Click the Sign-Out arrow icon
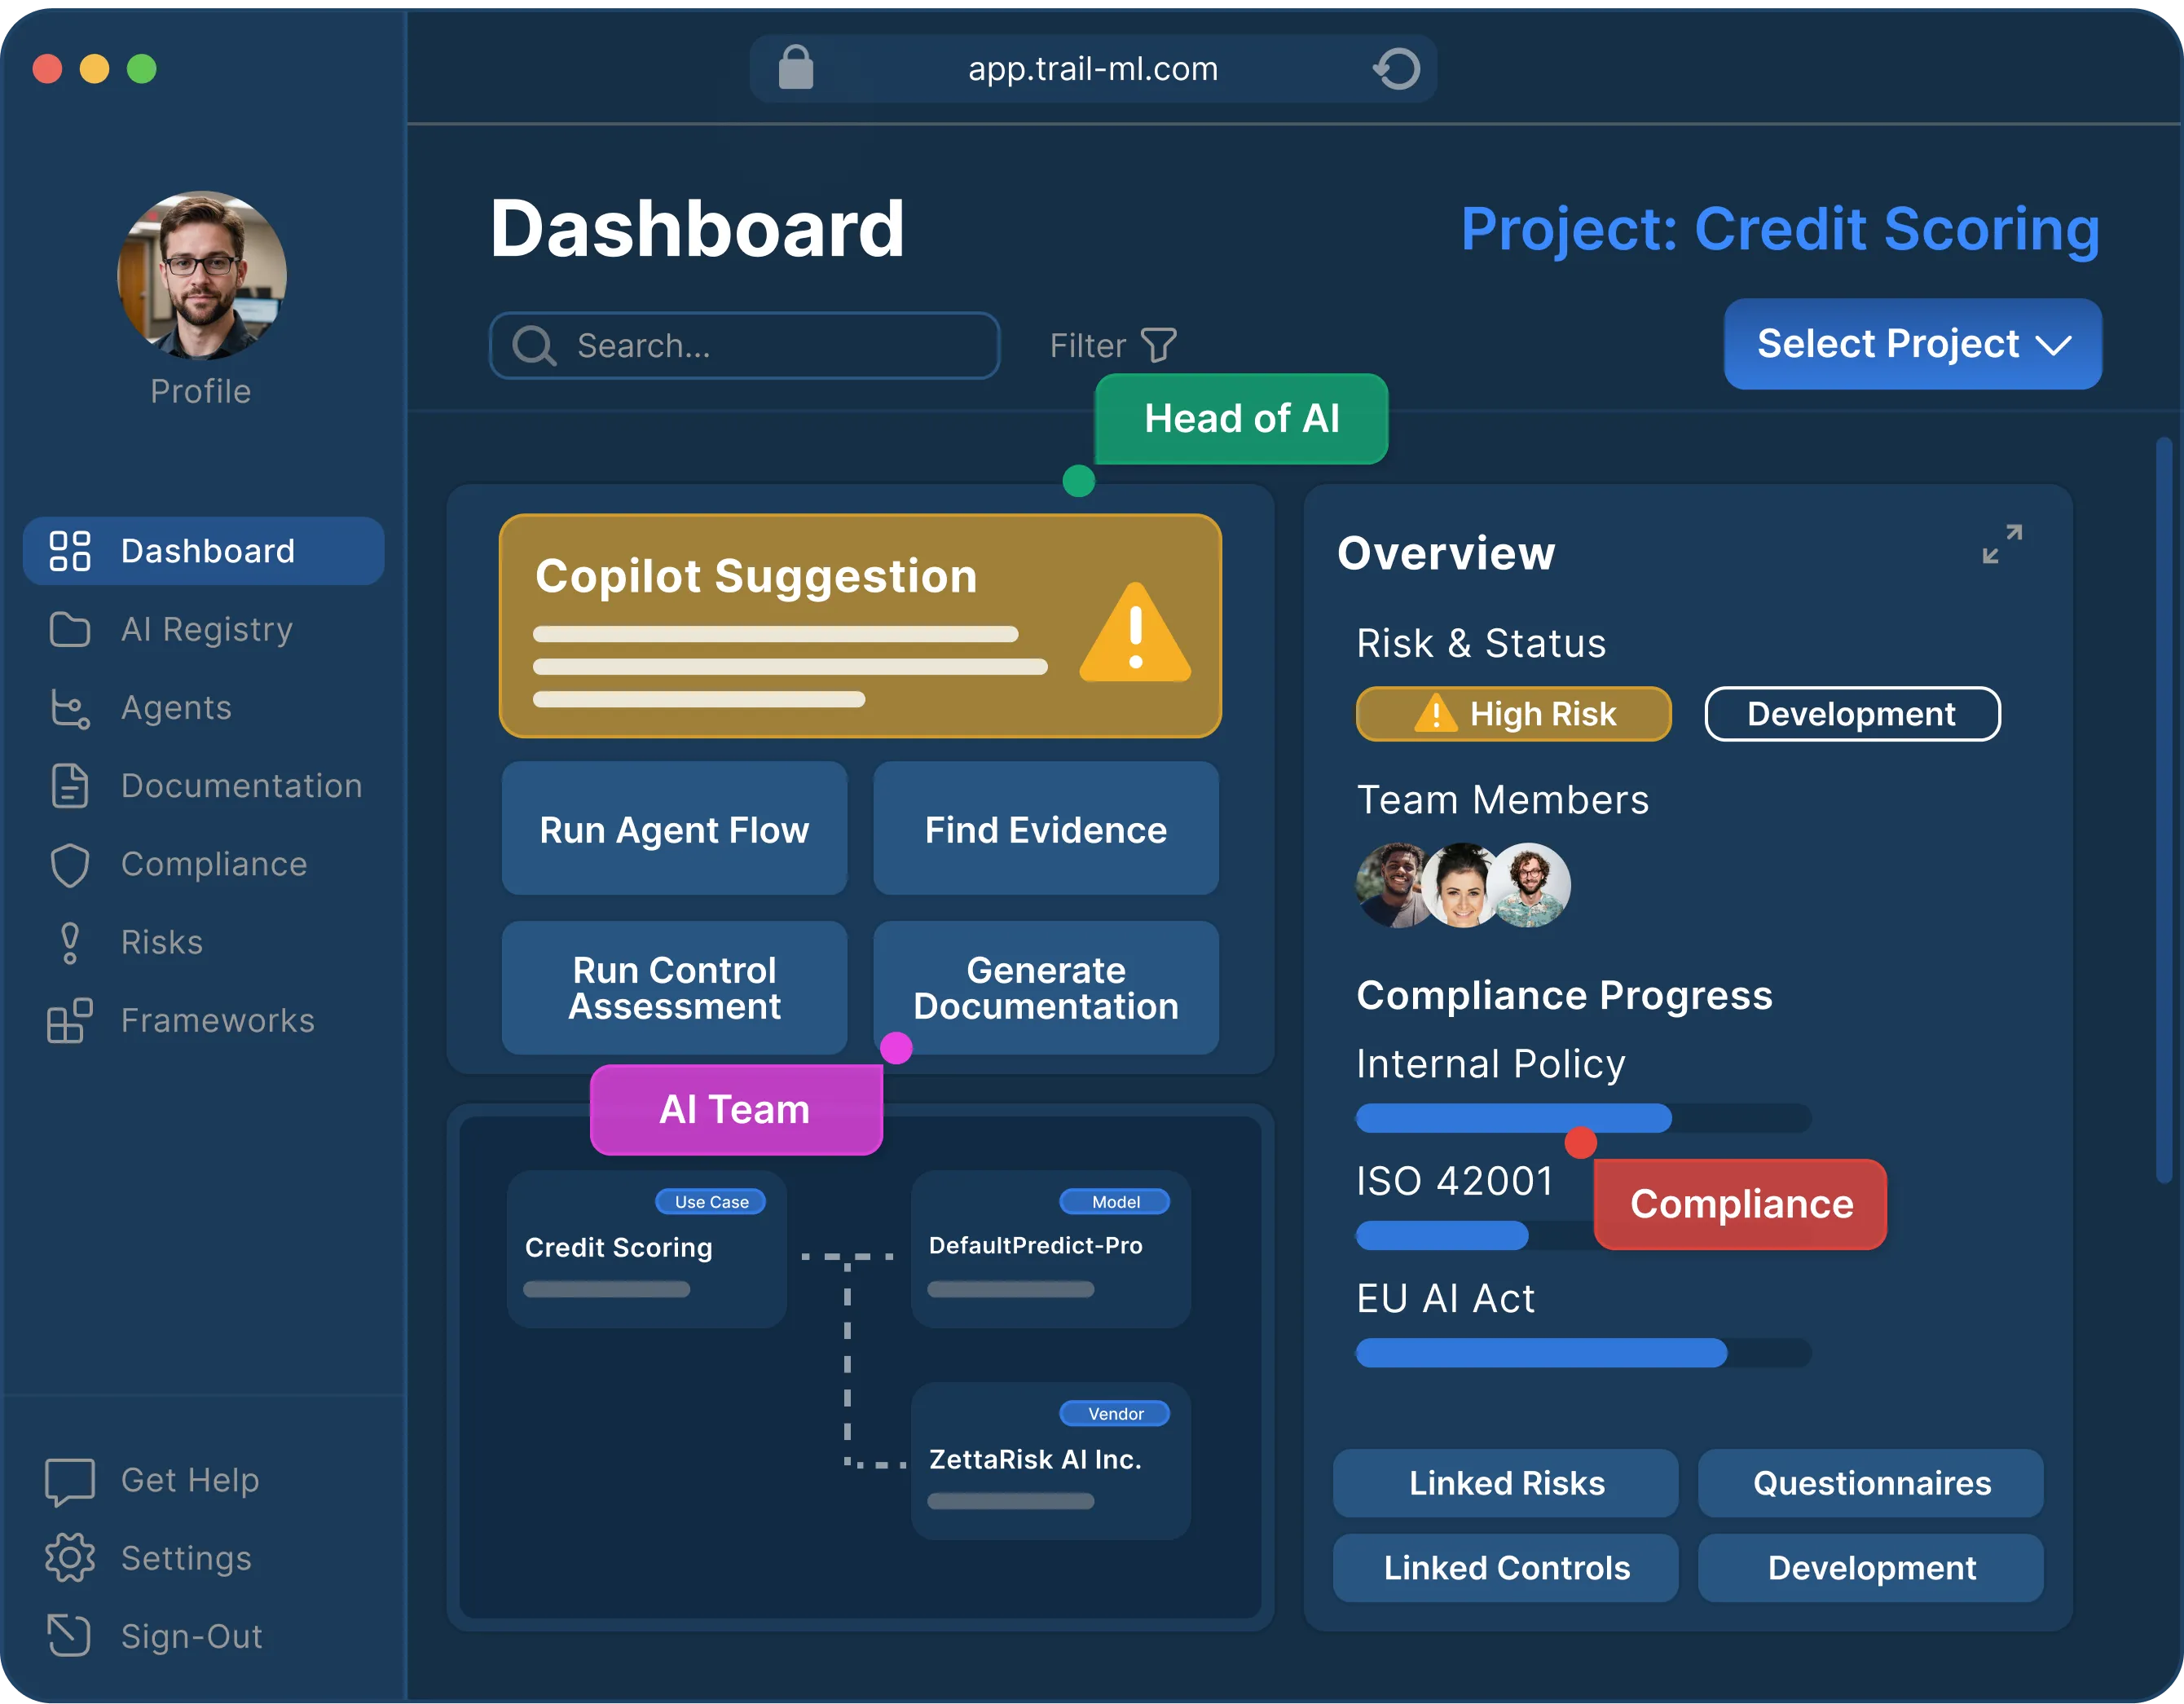 pyautogui.click(x=70, y=1636)
